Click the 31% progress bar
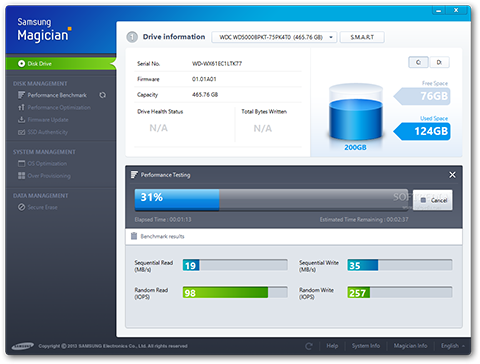The height and width of the screenshot is (364, 480). pos(272,200)
